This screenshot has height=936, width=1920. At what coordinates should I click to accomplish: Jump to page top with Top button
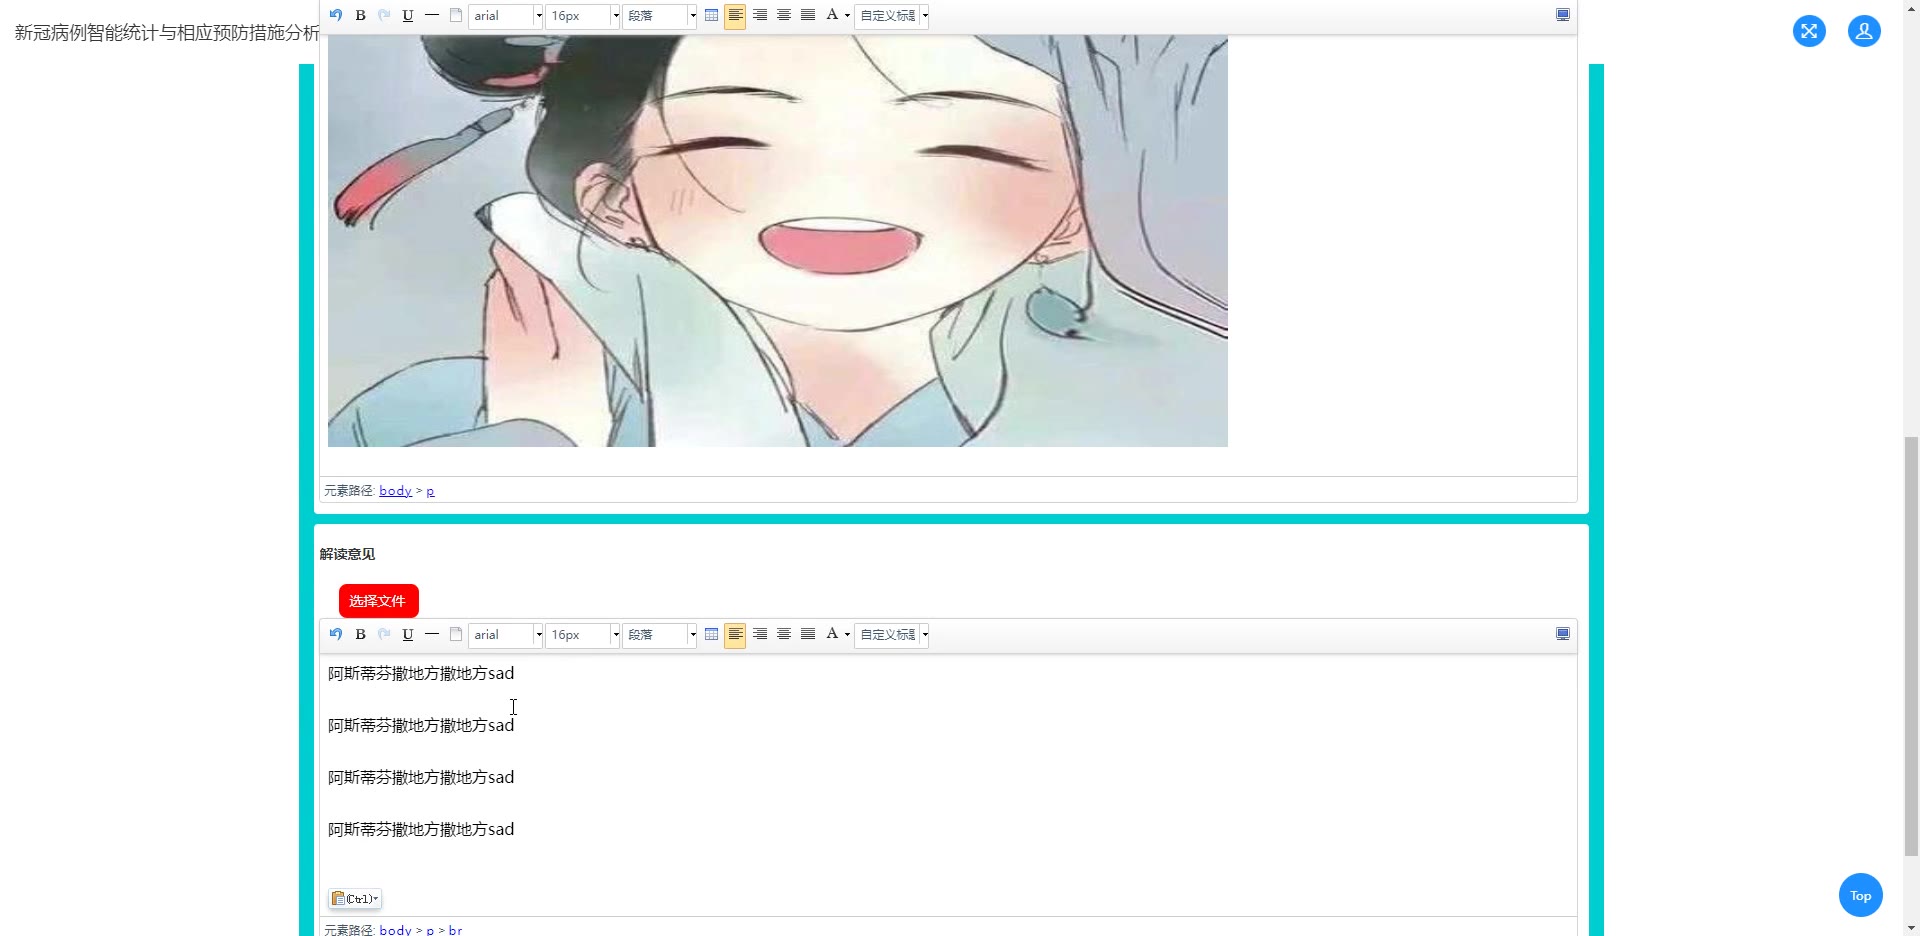pyautogui.click(x=1860, y=895)
